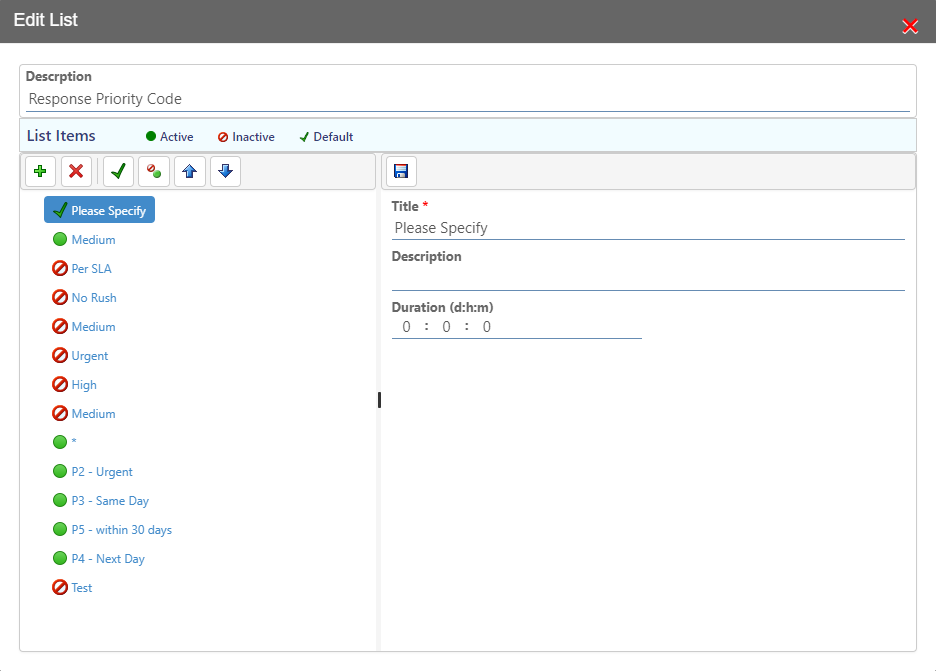The height and width of the screenshot is (671, 936).
Task: Toggle active/inactive status toolbar icon
Action: point(154,172)
